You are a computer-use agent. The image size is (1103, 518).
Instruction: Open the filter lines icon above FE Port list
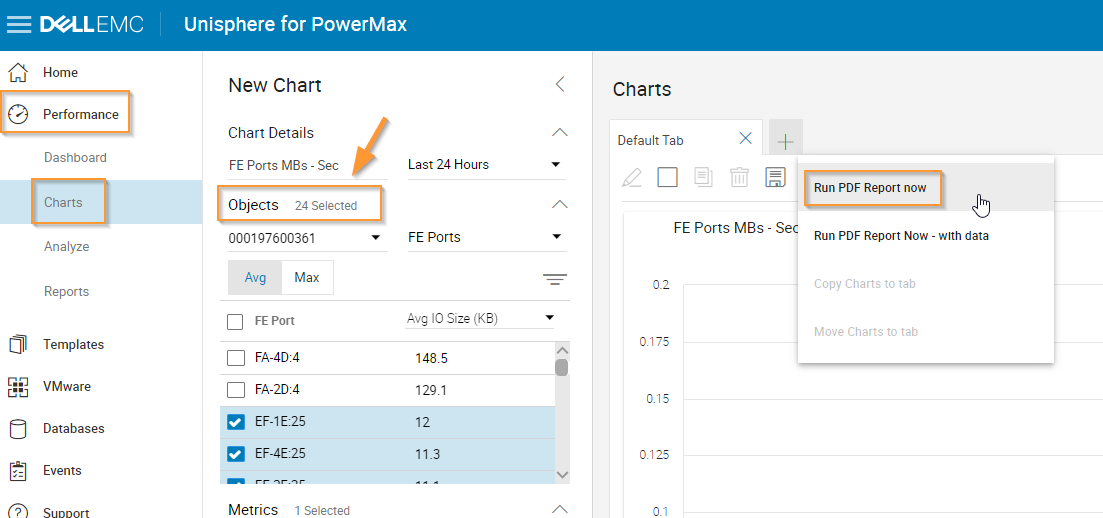554,279
